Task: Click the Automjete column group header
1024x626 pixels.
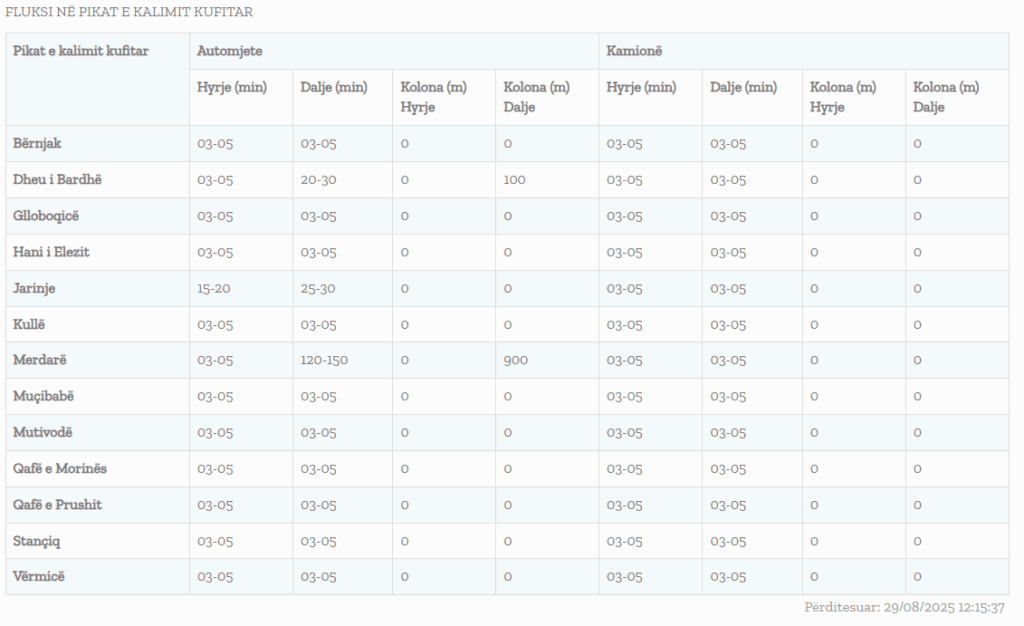Action: [230, 50]
